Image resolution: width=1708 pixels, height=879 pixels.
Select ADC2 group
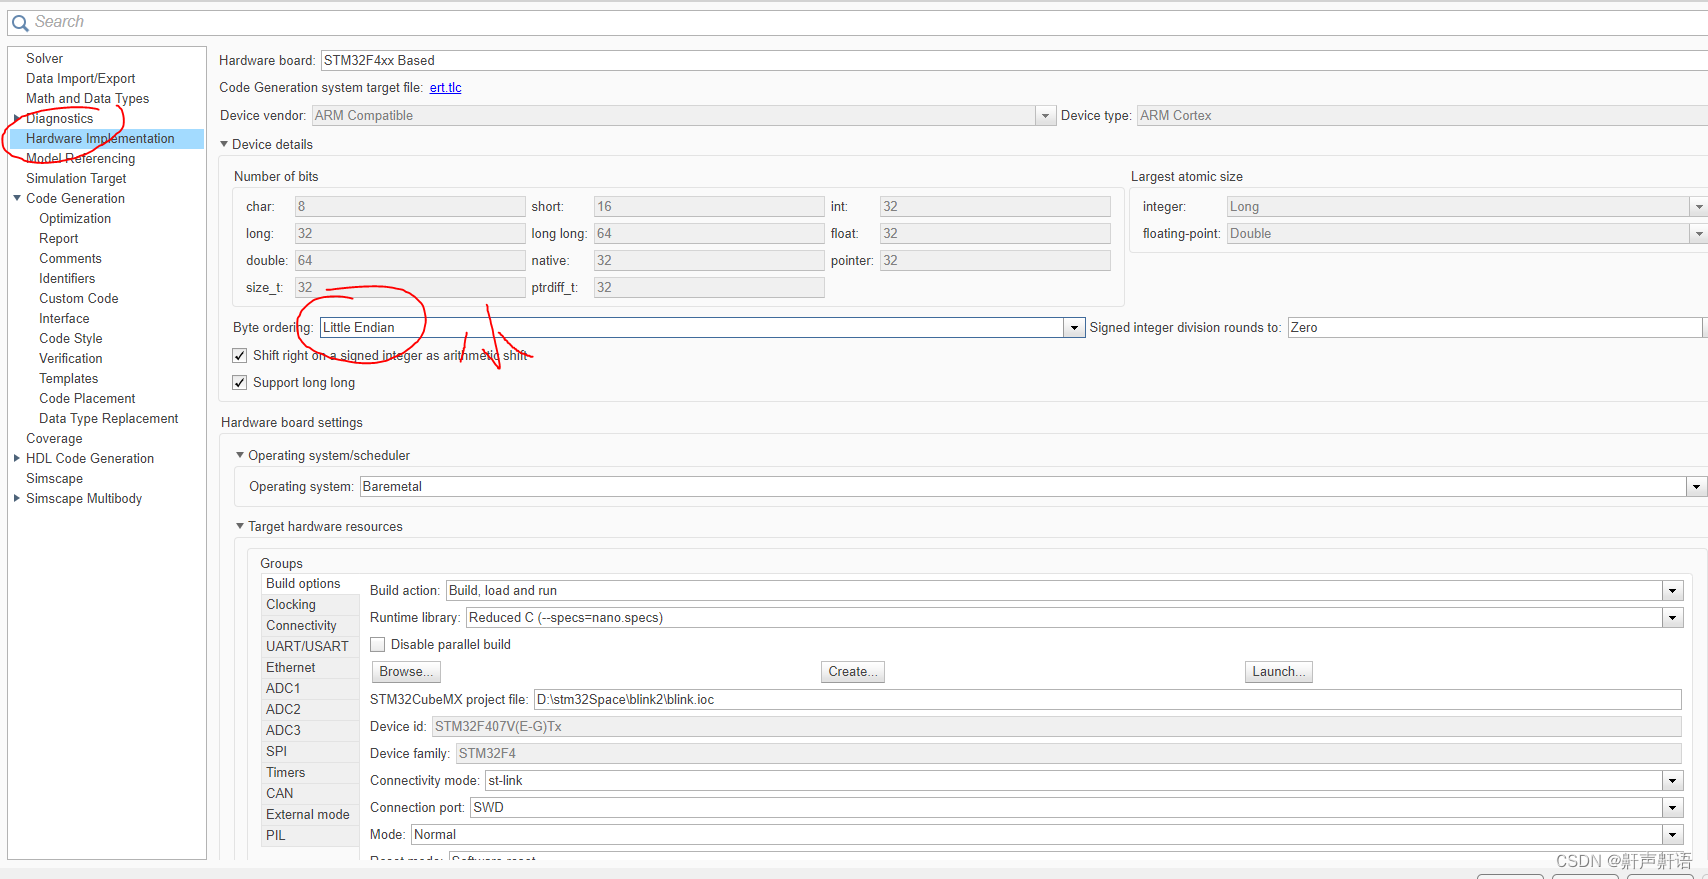click(310, 710)
